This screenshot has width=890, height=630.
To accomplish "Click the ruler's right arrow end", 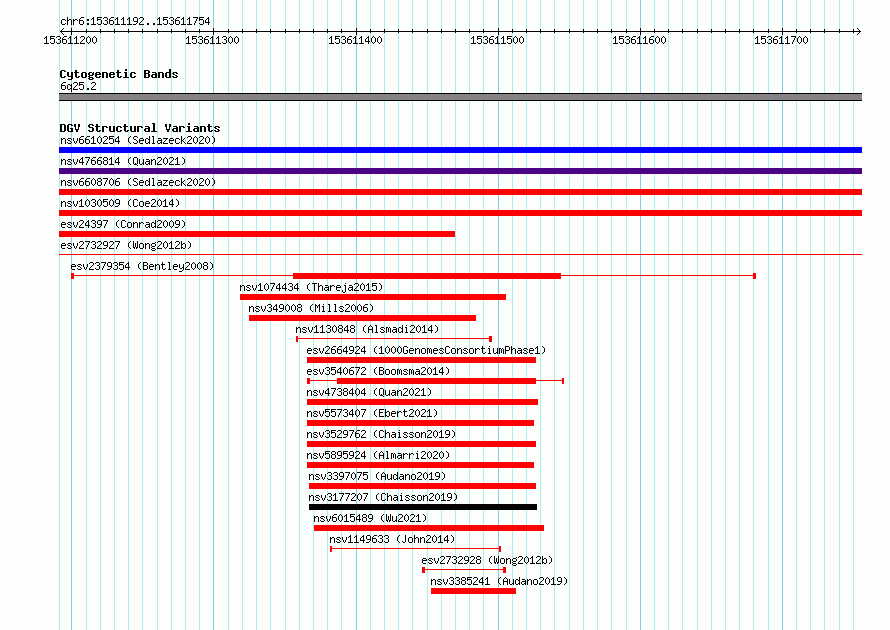I will tap(858, 31).
